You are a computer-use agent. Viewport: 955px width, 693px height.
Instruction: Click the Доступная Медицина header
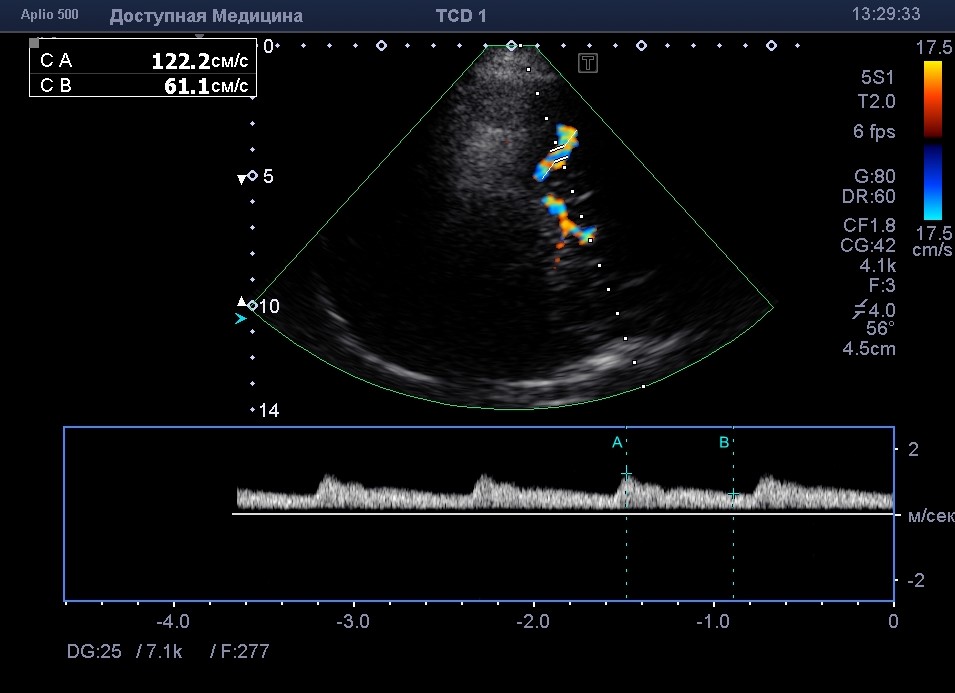(x=206, y=16)
